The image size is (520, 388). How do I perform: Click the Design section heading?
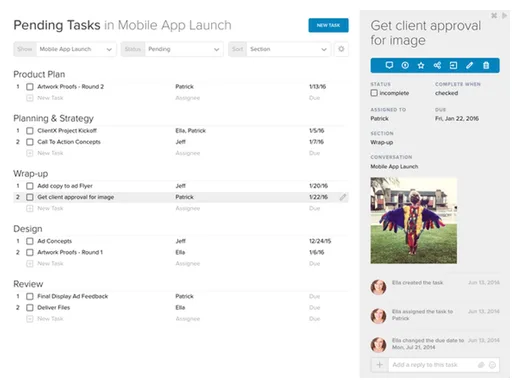[28, 229]
